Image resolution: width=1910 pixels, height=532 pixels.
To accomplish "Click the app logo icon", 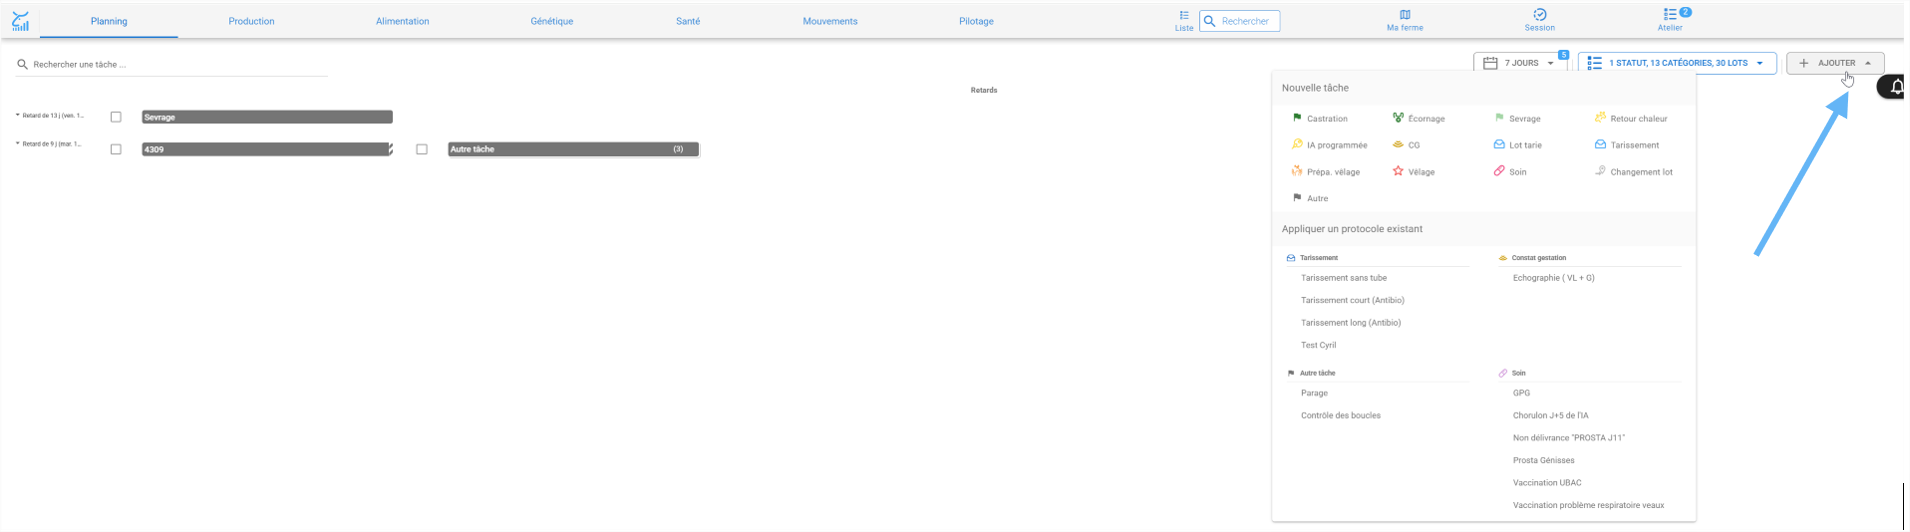I will pyautogui.click(x=20, y=21).
